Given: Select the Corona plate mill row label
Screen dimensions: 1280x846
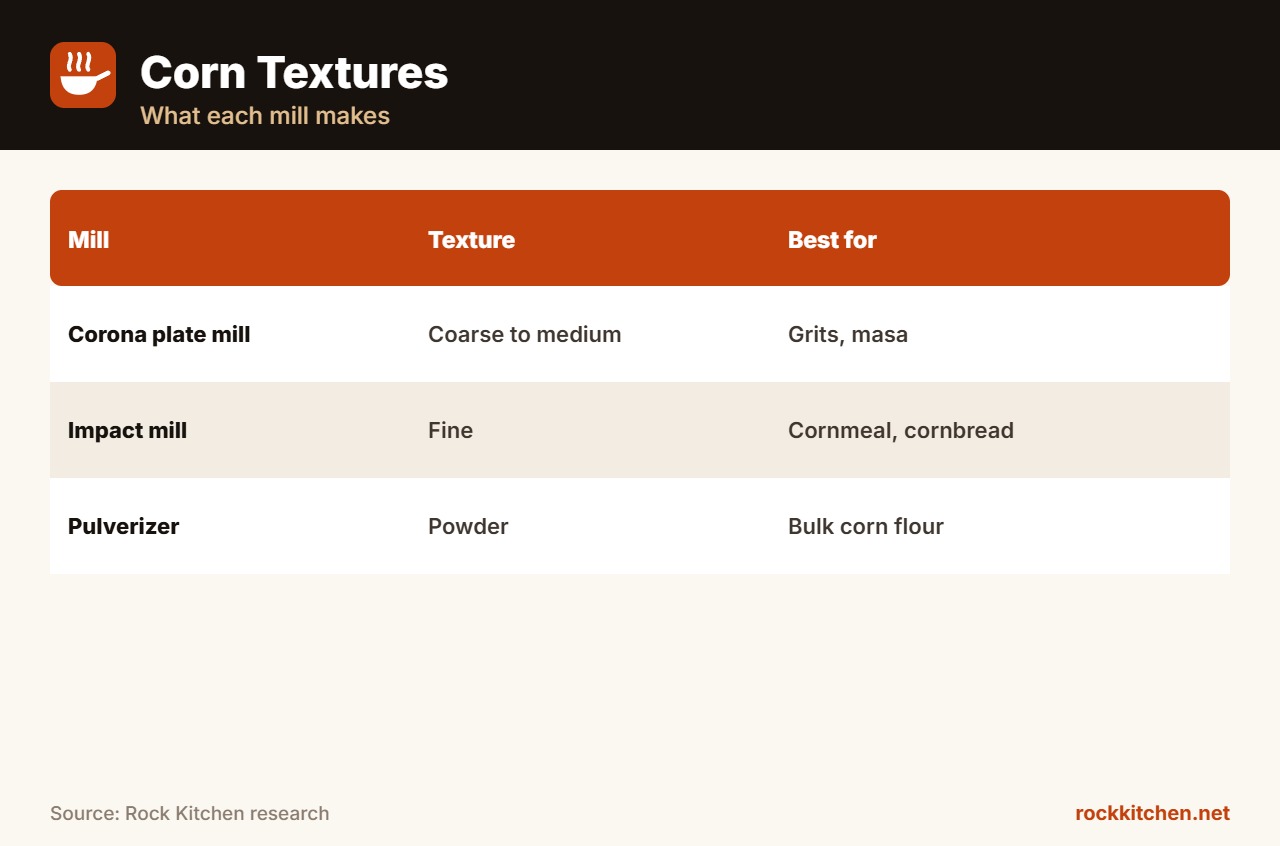Looking at the screenshot, I should (x=159, y=335).
